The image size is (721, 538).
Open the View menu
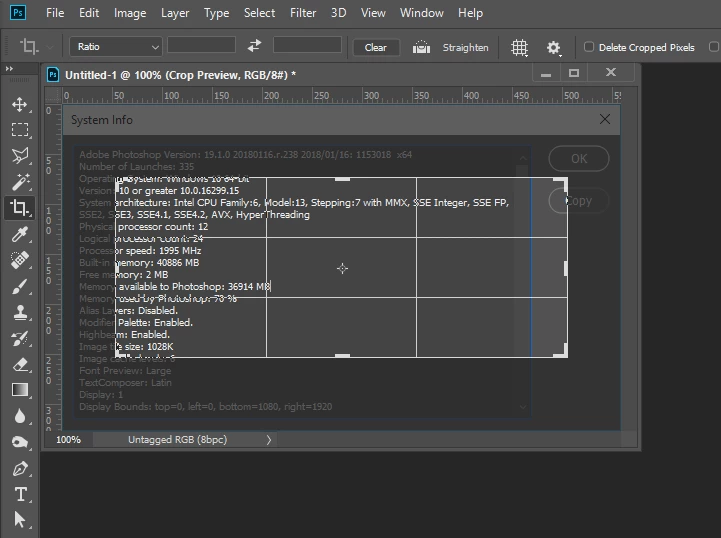click(x=373, y=13)
